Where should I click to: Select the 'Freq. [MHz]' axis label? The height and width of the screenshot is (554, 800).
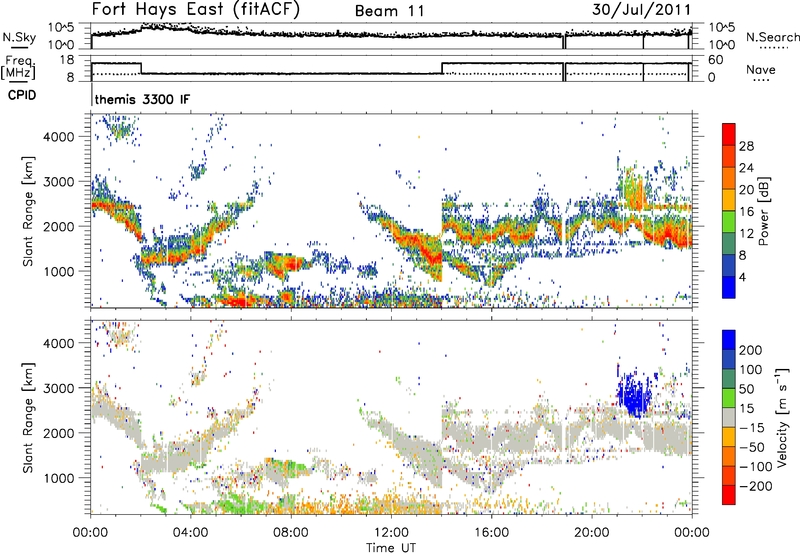click(x=20, y=68)
